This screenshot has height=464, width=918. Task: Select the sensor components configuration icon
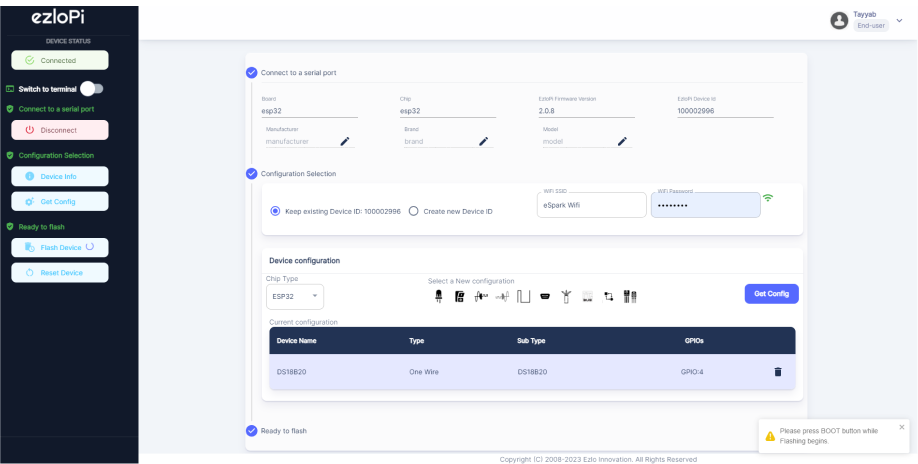point(630,297)
